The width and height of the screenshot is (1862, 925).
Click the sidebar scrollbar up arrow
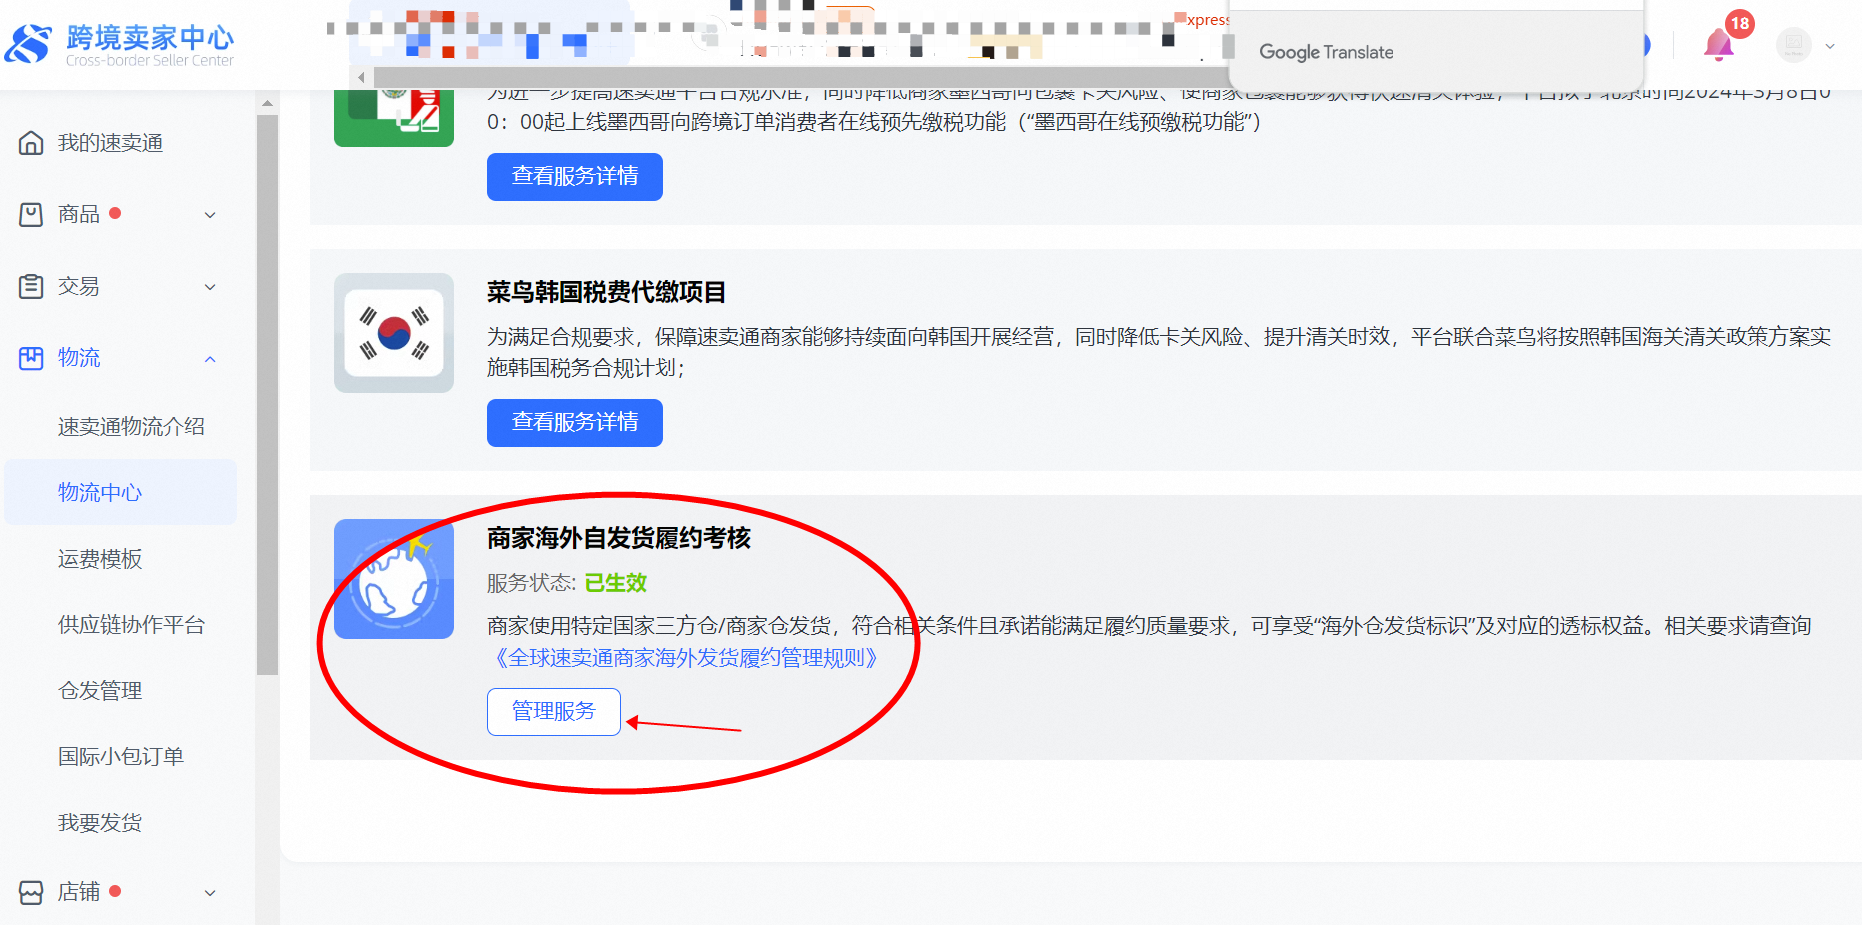(267, 102)
